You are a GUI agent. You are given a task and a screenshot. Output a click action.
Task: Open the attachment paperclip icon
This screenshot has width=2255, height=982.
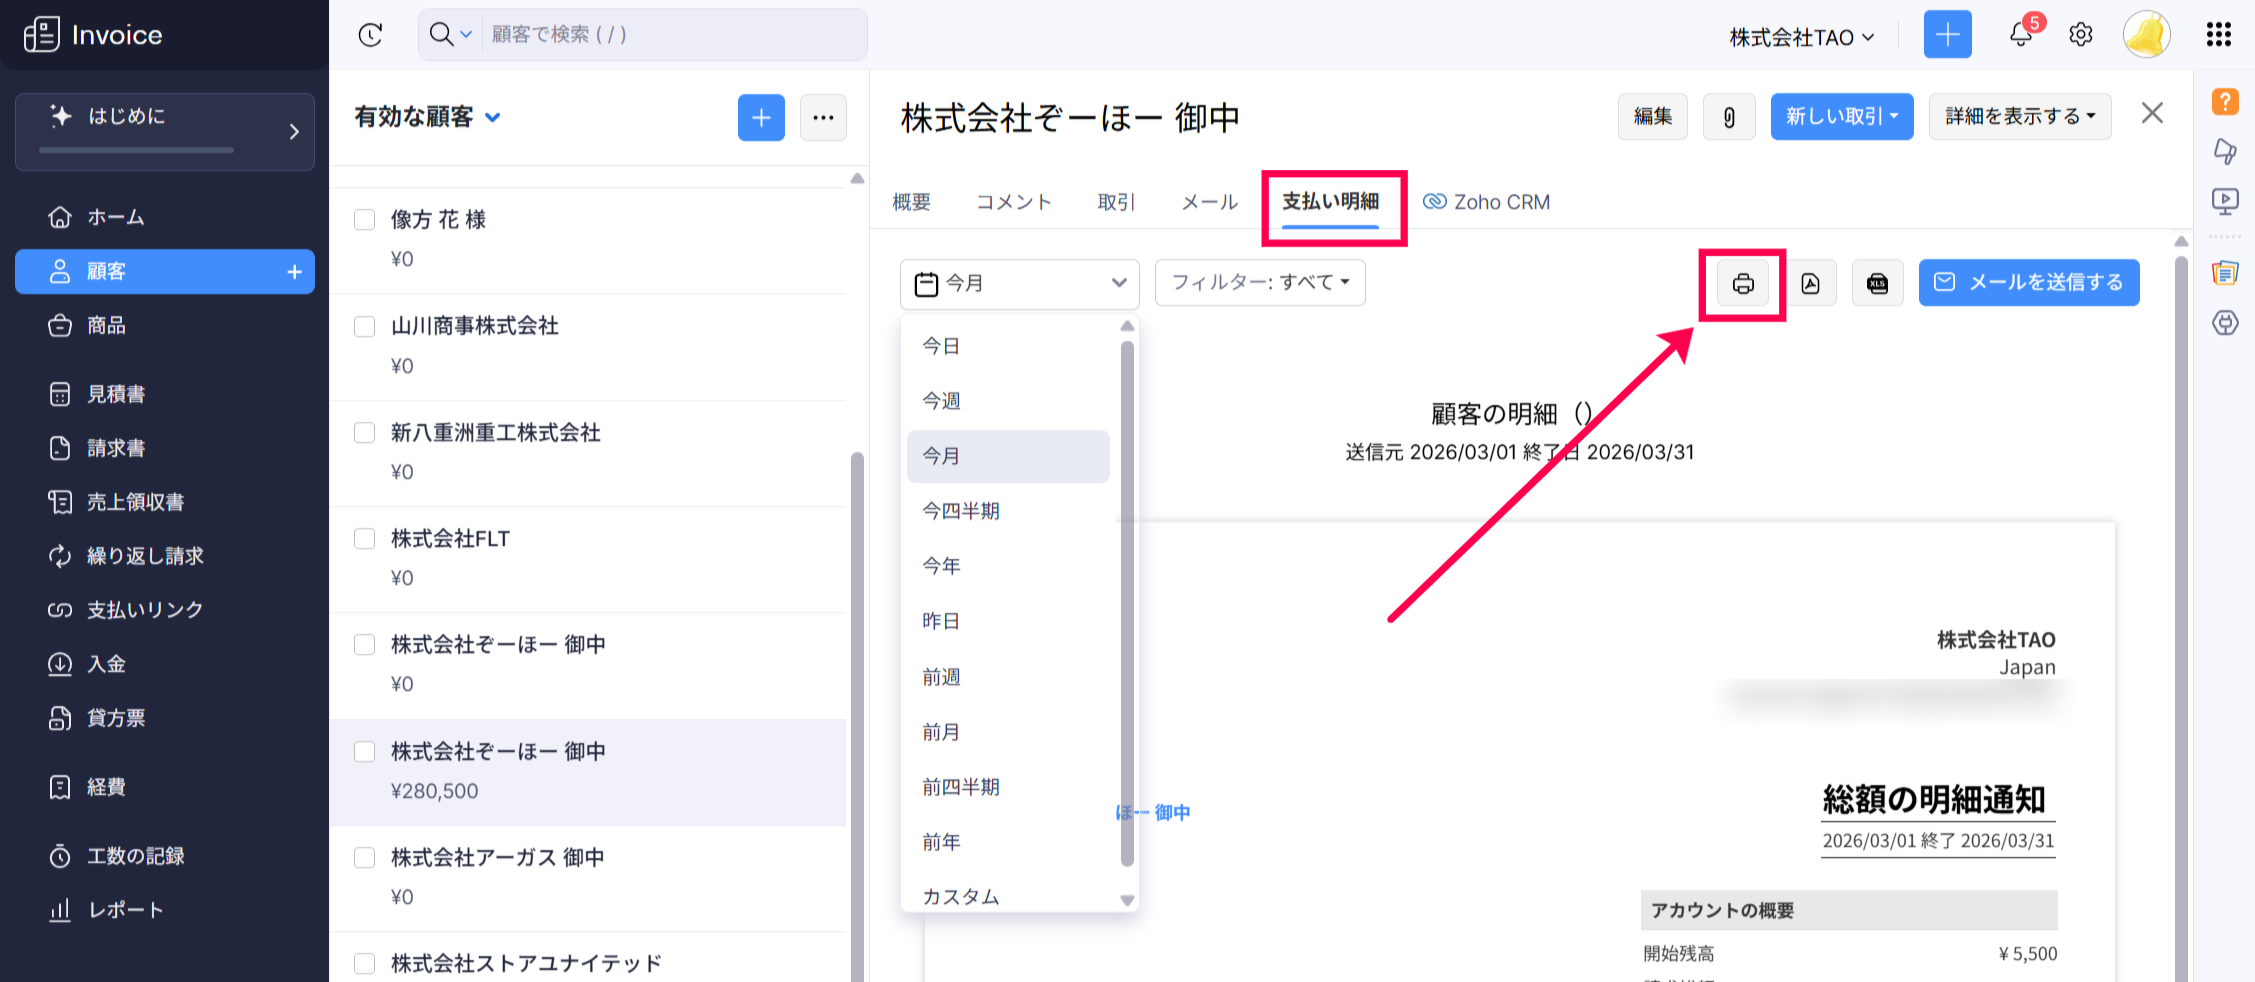[x=1729, y=117]
